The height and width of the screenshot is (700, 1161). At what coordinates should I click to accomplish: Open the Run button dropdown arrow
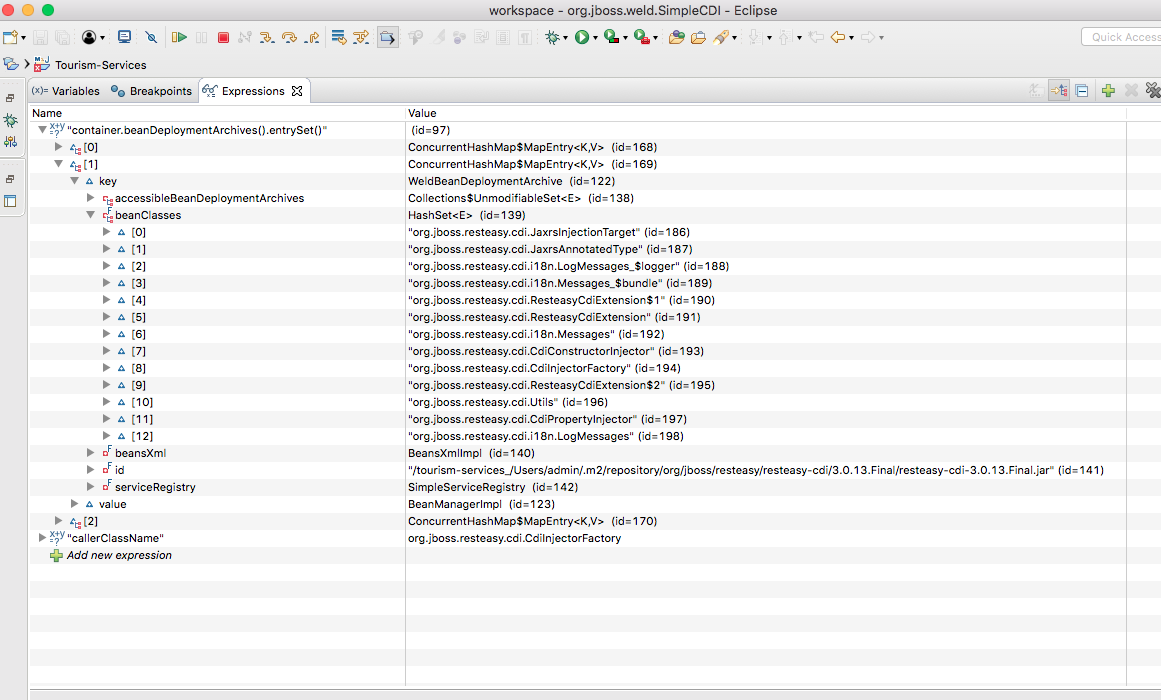pyautogui.click(x=595, y=38)
